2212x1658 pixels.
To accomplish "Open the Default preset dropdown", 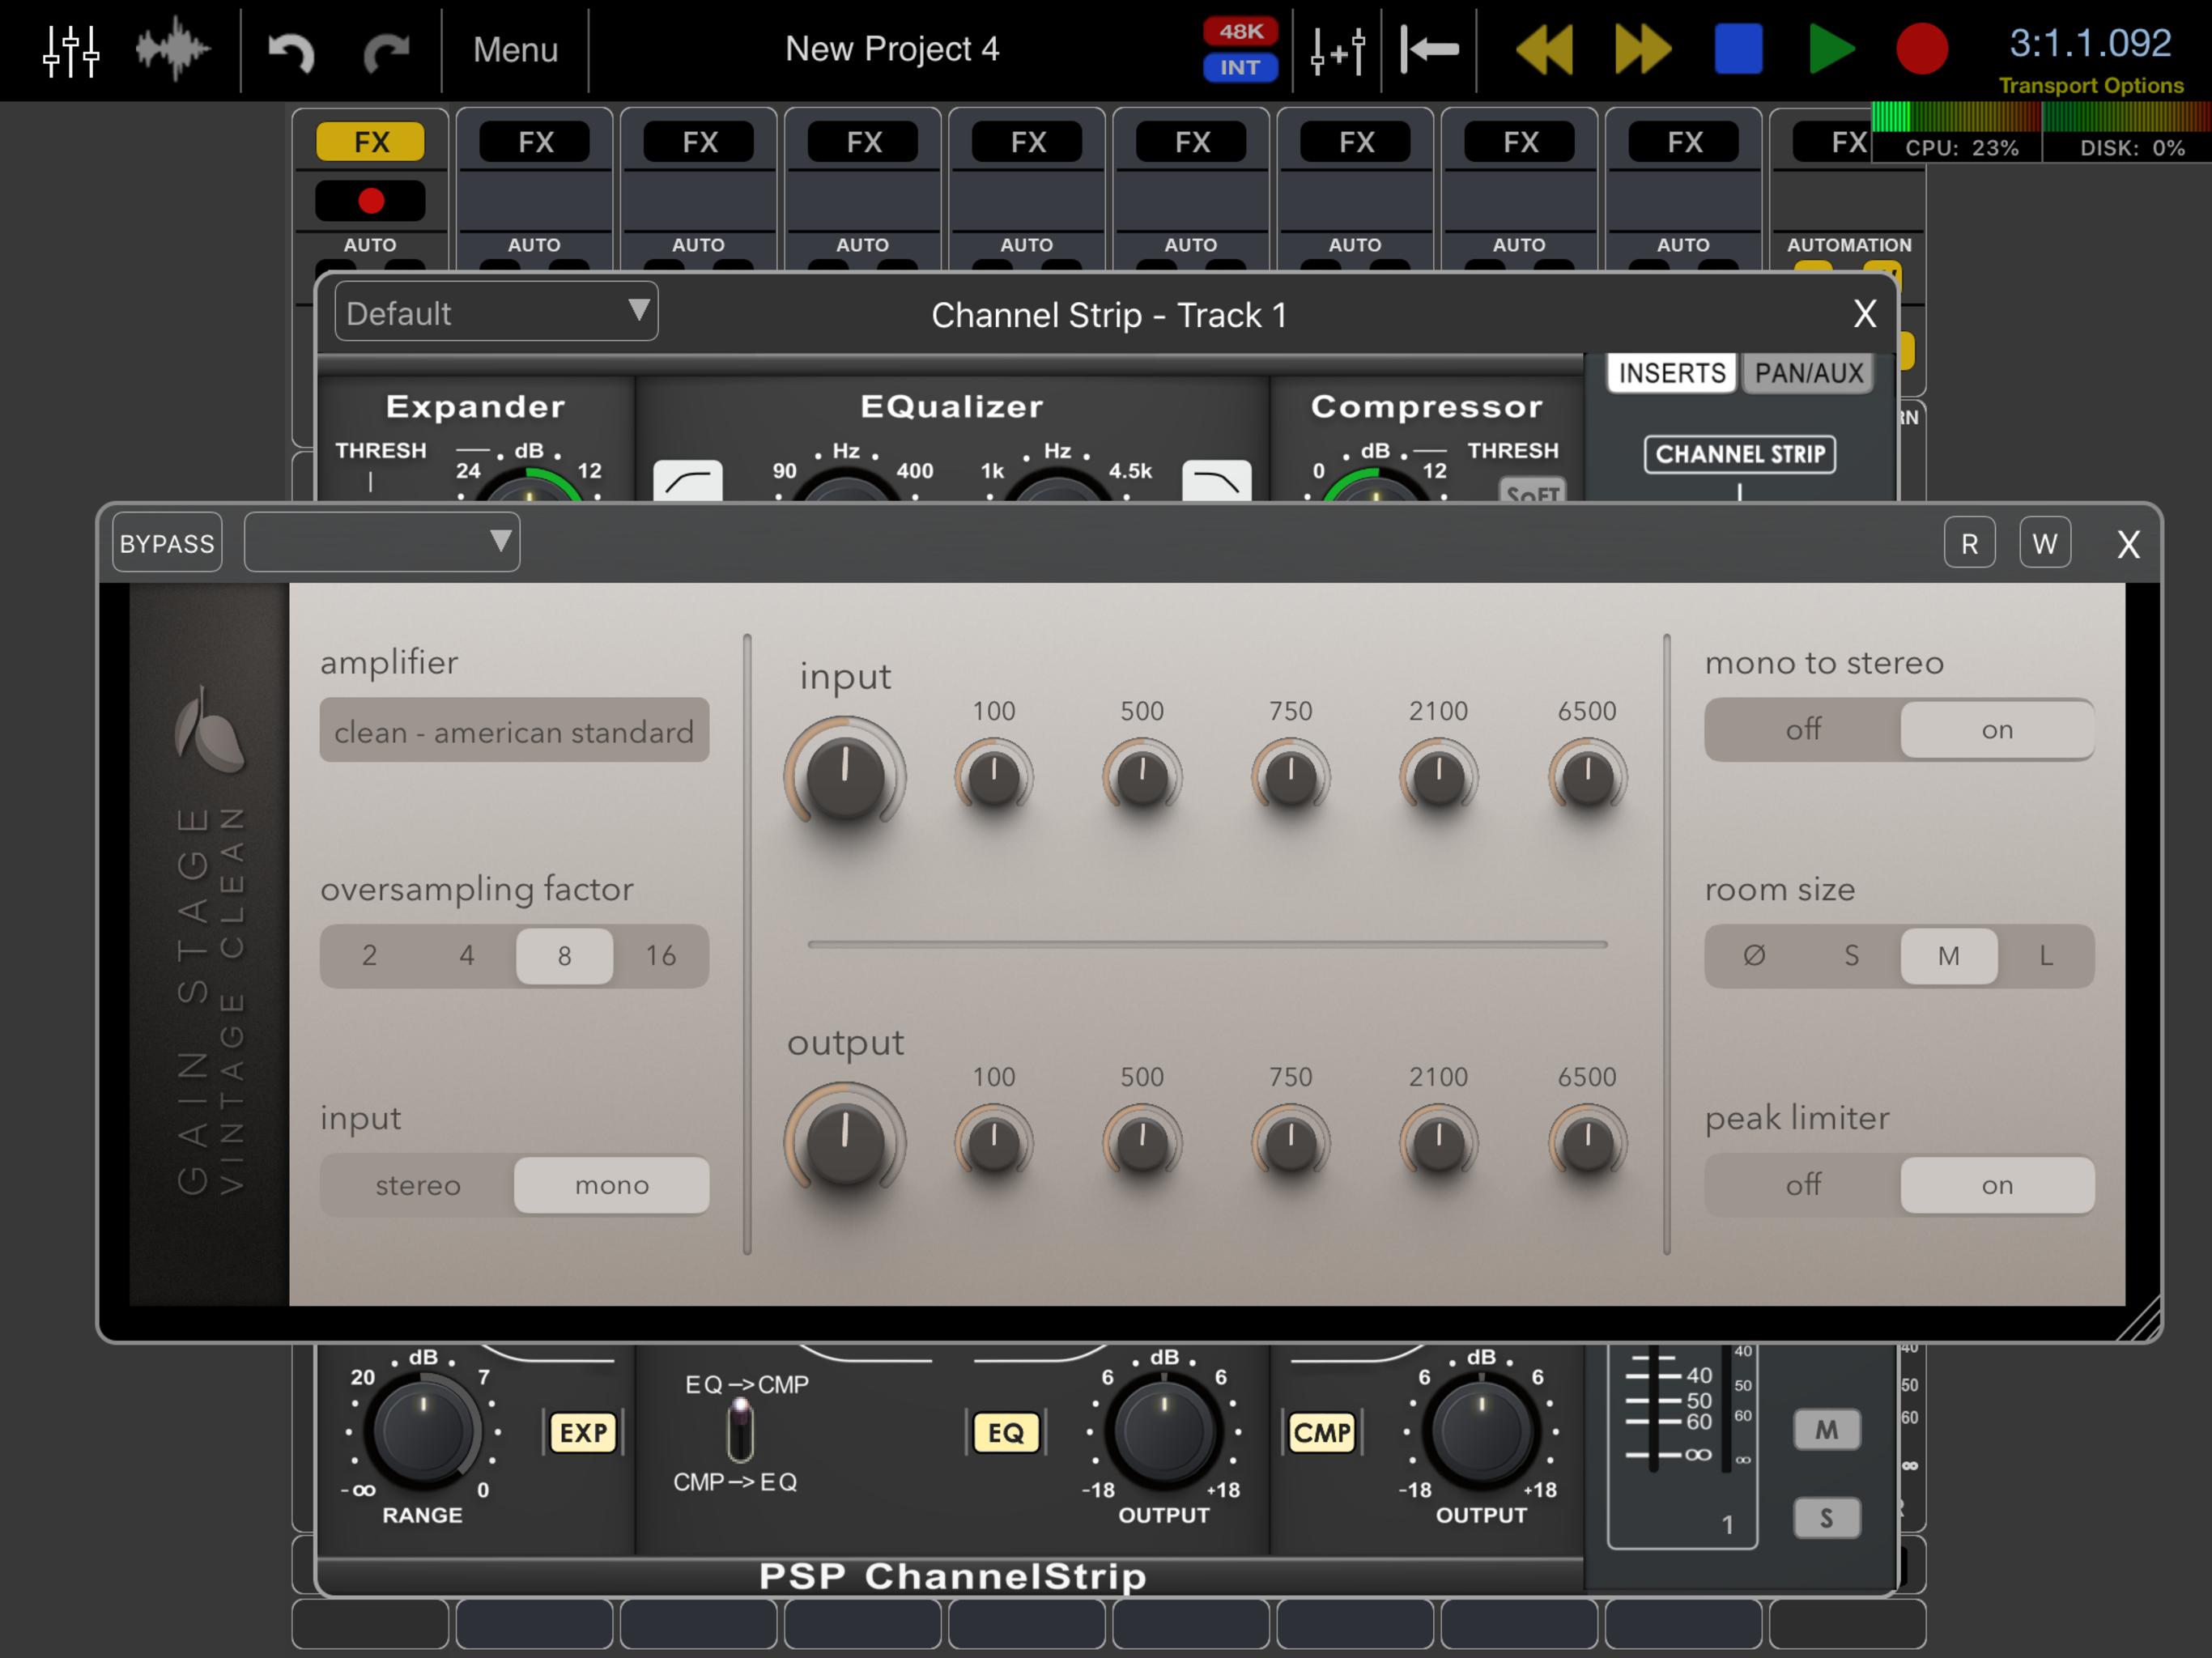I will pos(496,313).
